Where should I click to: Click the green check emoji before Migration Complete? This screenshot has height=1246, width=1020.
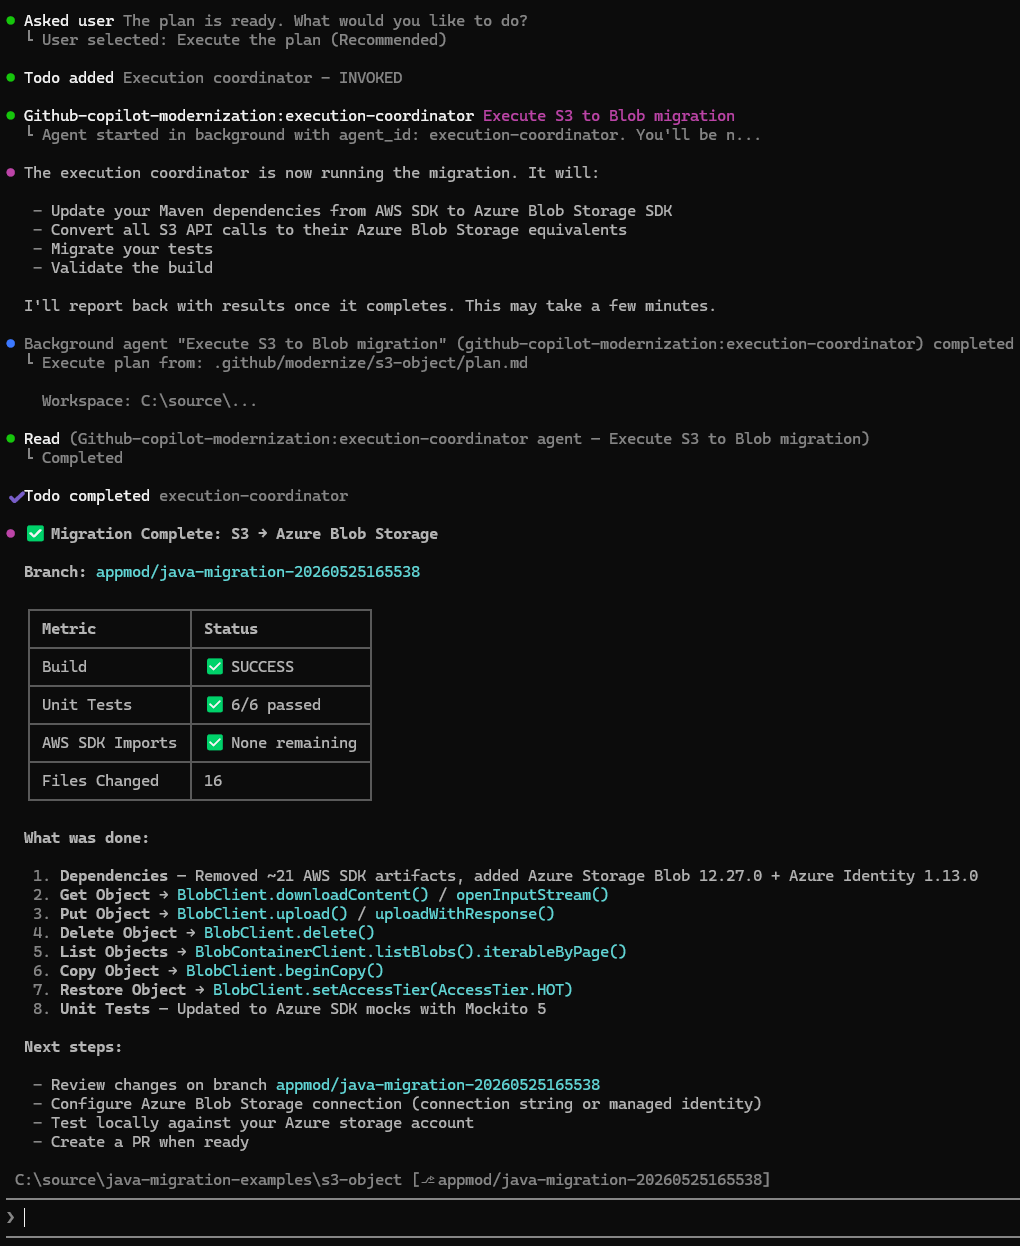click(x=35, y=534)
